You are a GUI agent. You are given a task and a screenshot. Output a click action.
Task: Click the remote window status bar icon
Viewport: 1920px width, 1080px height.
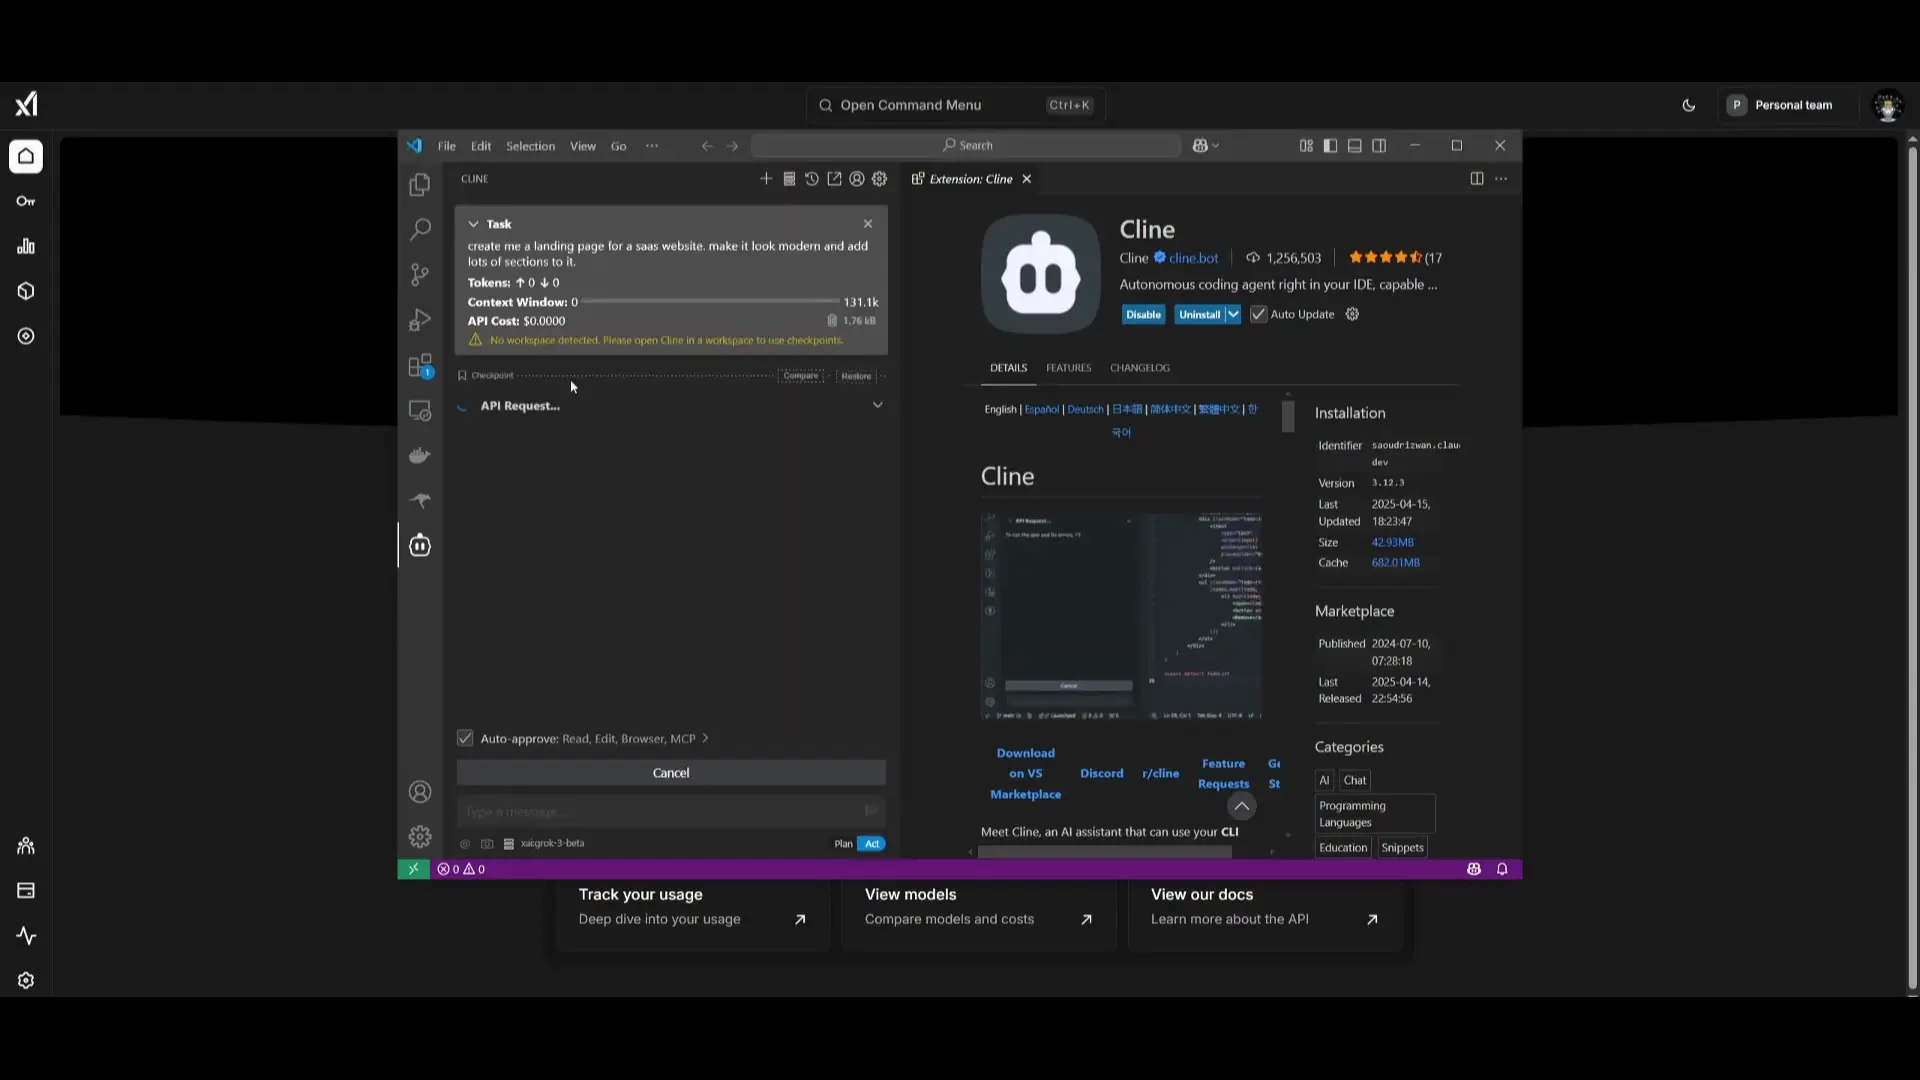413,869
